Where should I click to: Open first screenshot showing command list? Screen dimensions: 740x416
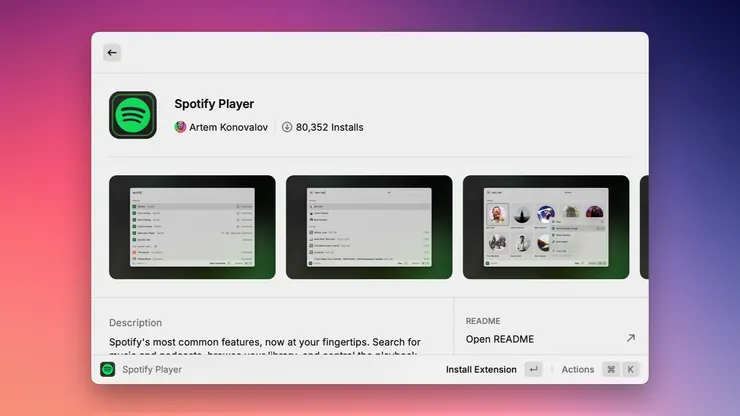192,227
